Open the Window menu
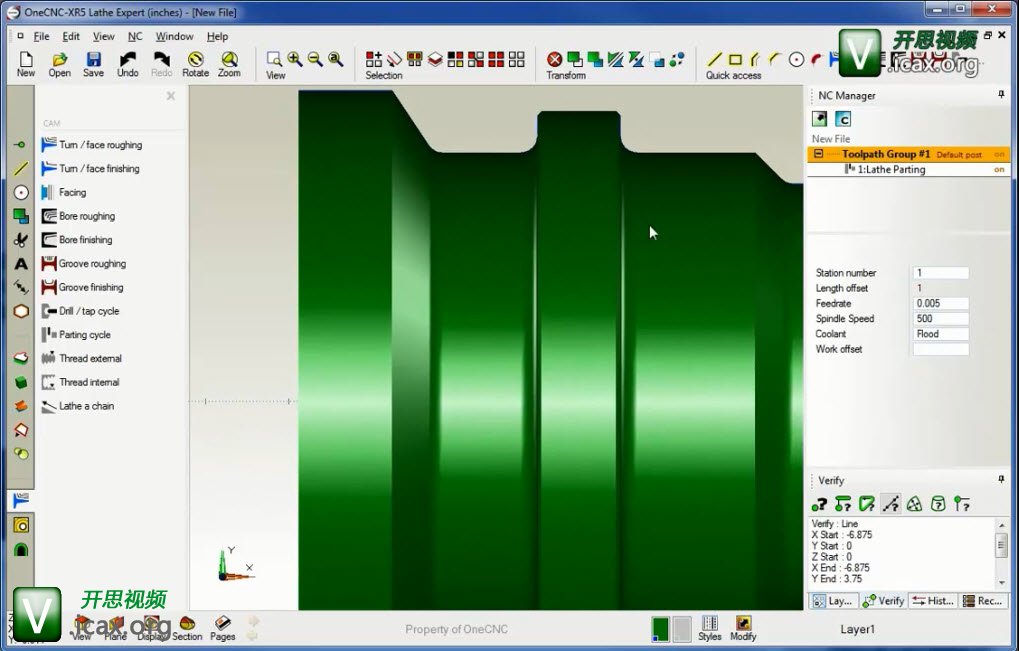This screenshot has width=1019, height=651. point(174,36)
